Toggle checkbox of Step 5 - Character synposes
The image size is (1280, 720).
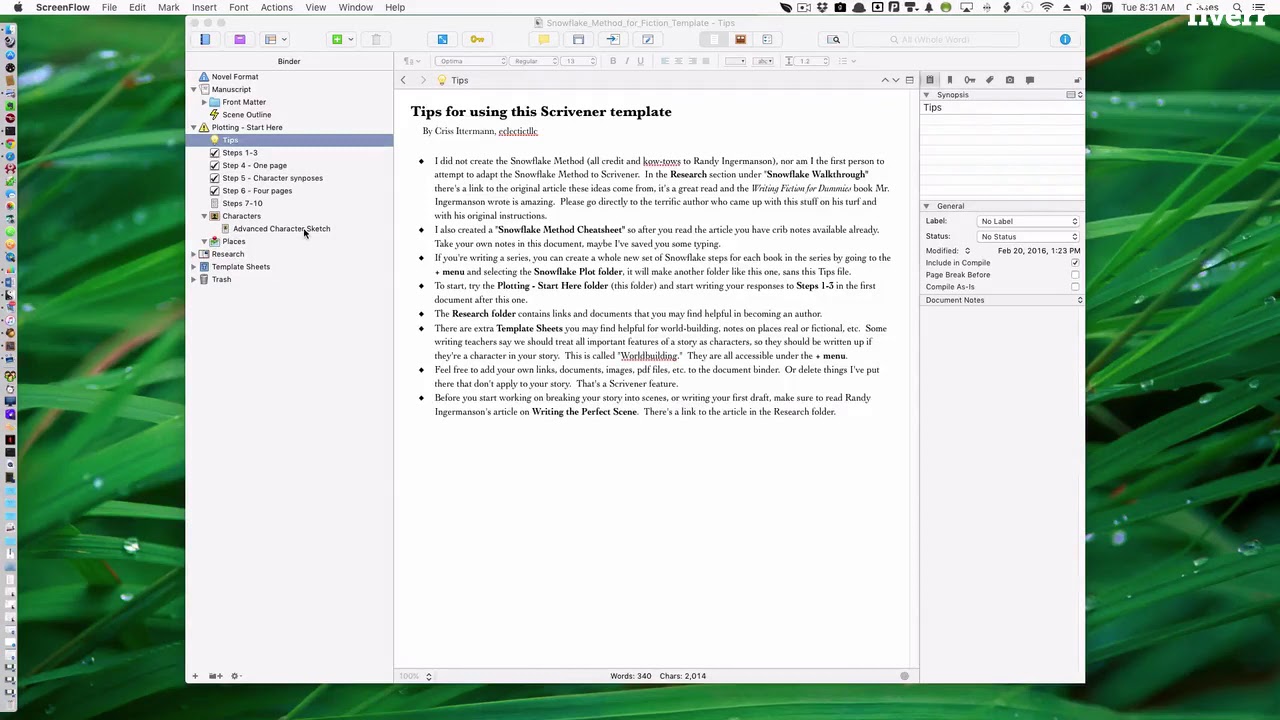click(x=214, y=178)
